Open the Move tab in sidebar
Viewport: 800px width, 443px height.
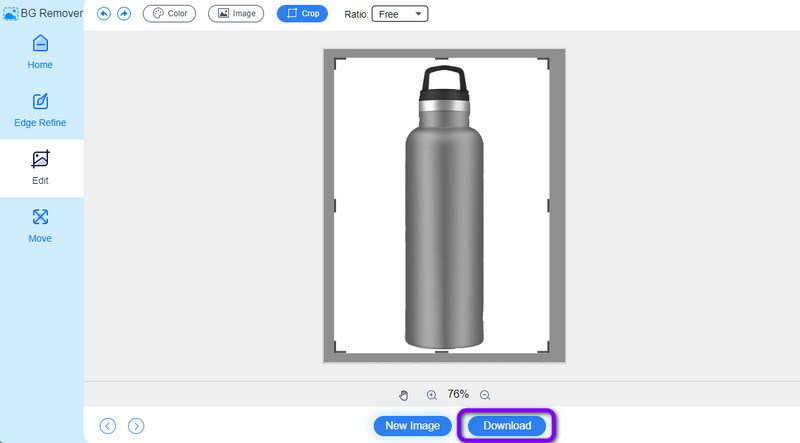(41, 226)
